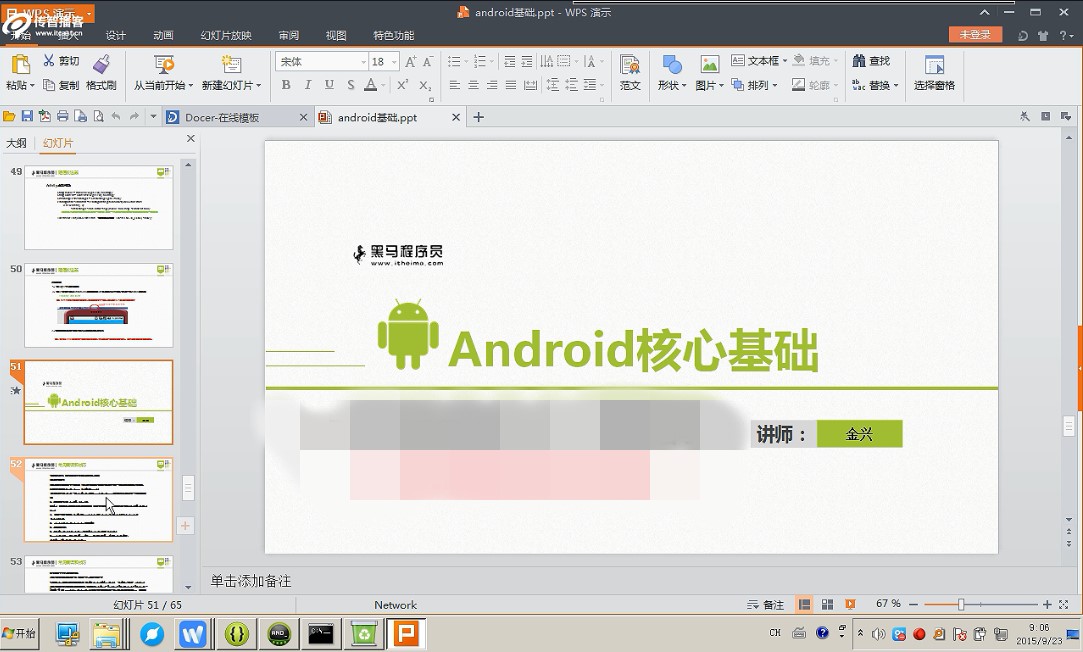Switch to slide sorter view icon
Screen dimensions: 1083x652
[x=827, y=604]
